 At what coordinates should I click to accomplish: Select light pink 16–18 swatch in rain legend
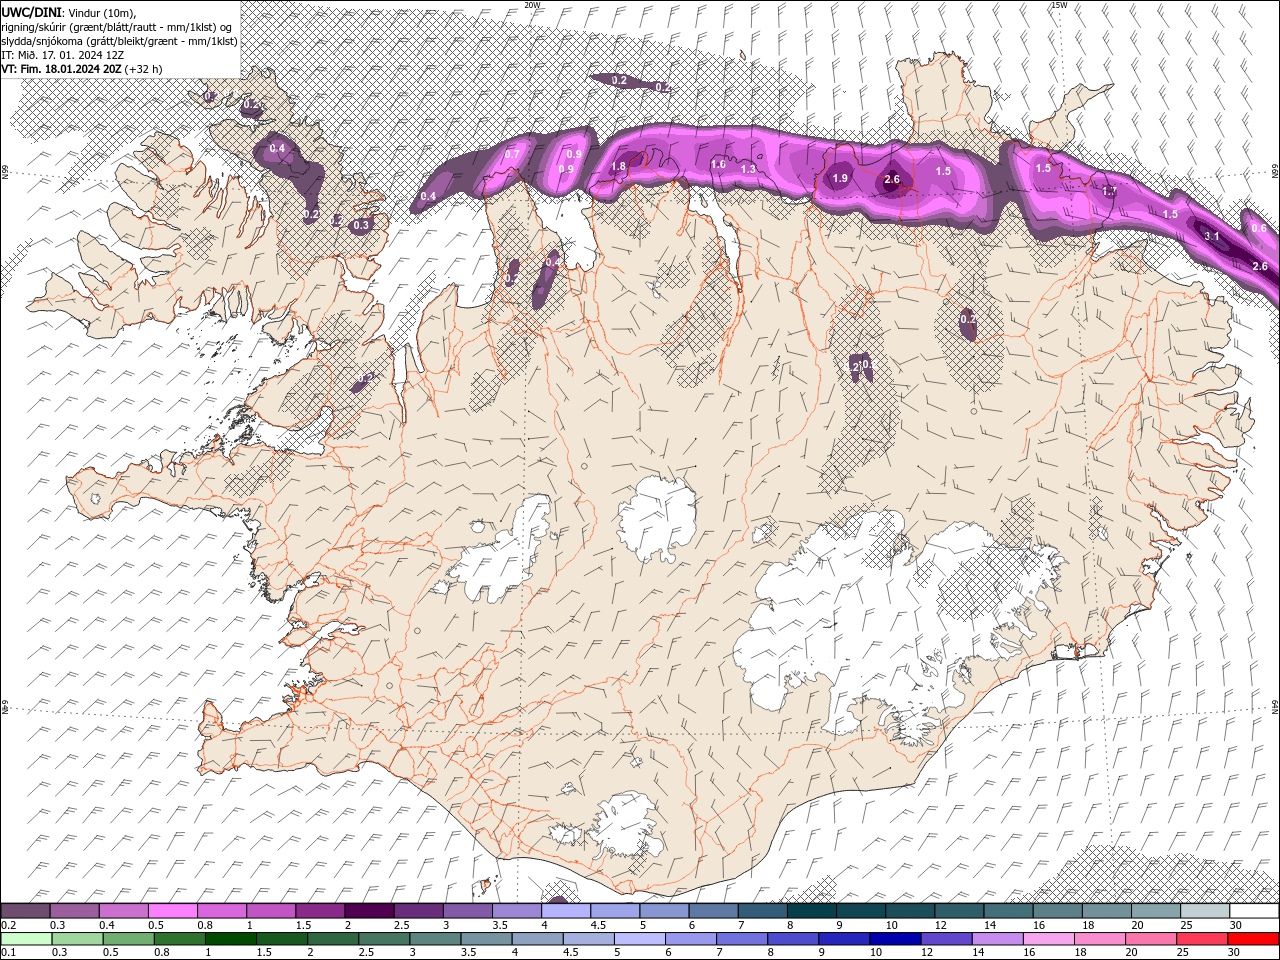(x=1049, y=939)
